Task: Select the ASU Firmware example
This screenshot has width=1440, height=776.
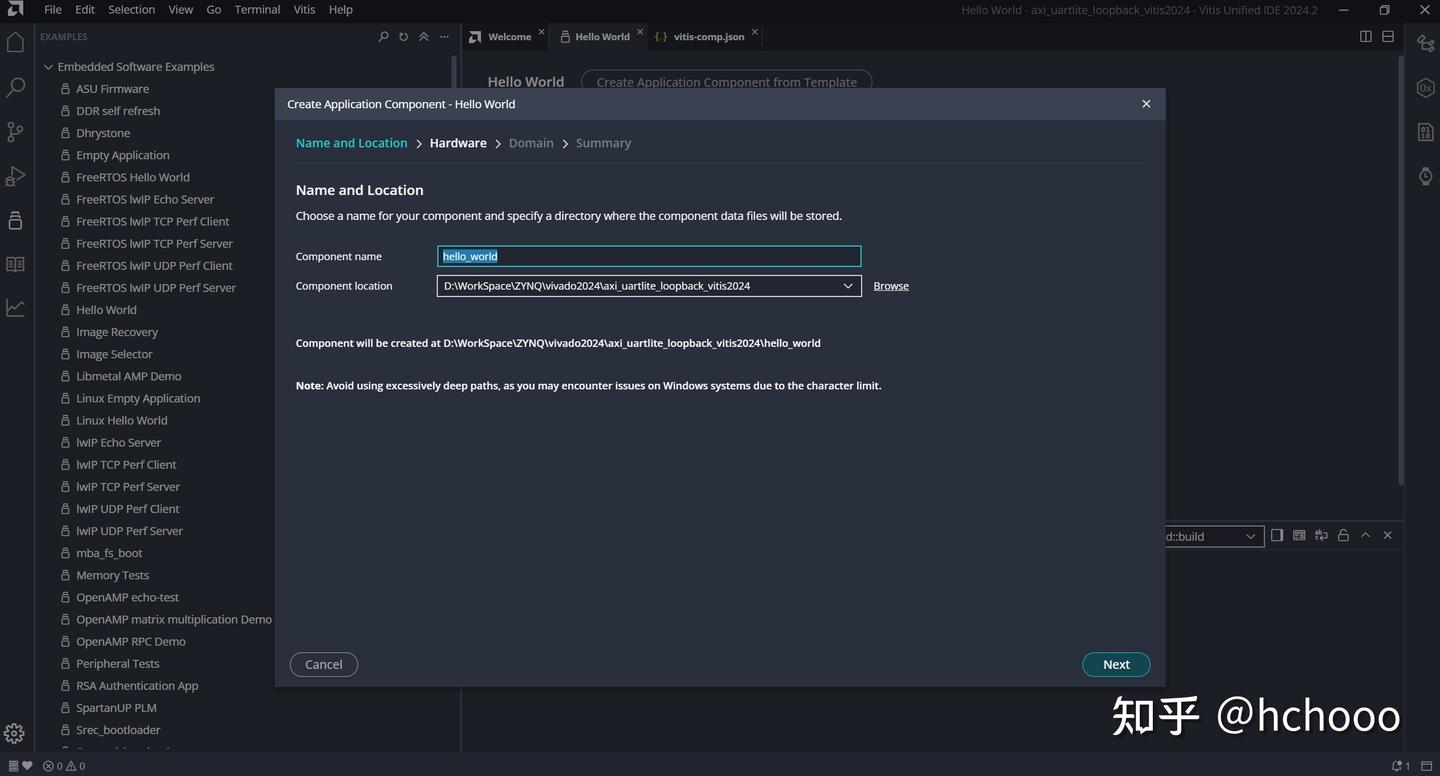Action: point(112,89)
